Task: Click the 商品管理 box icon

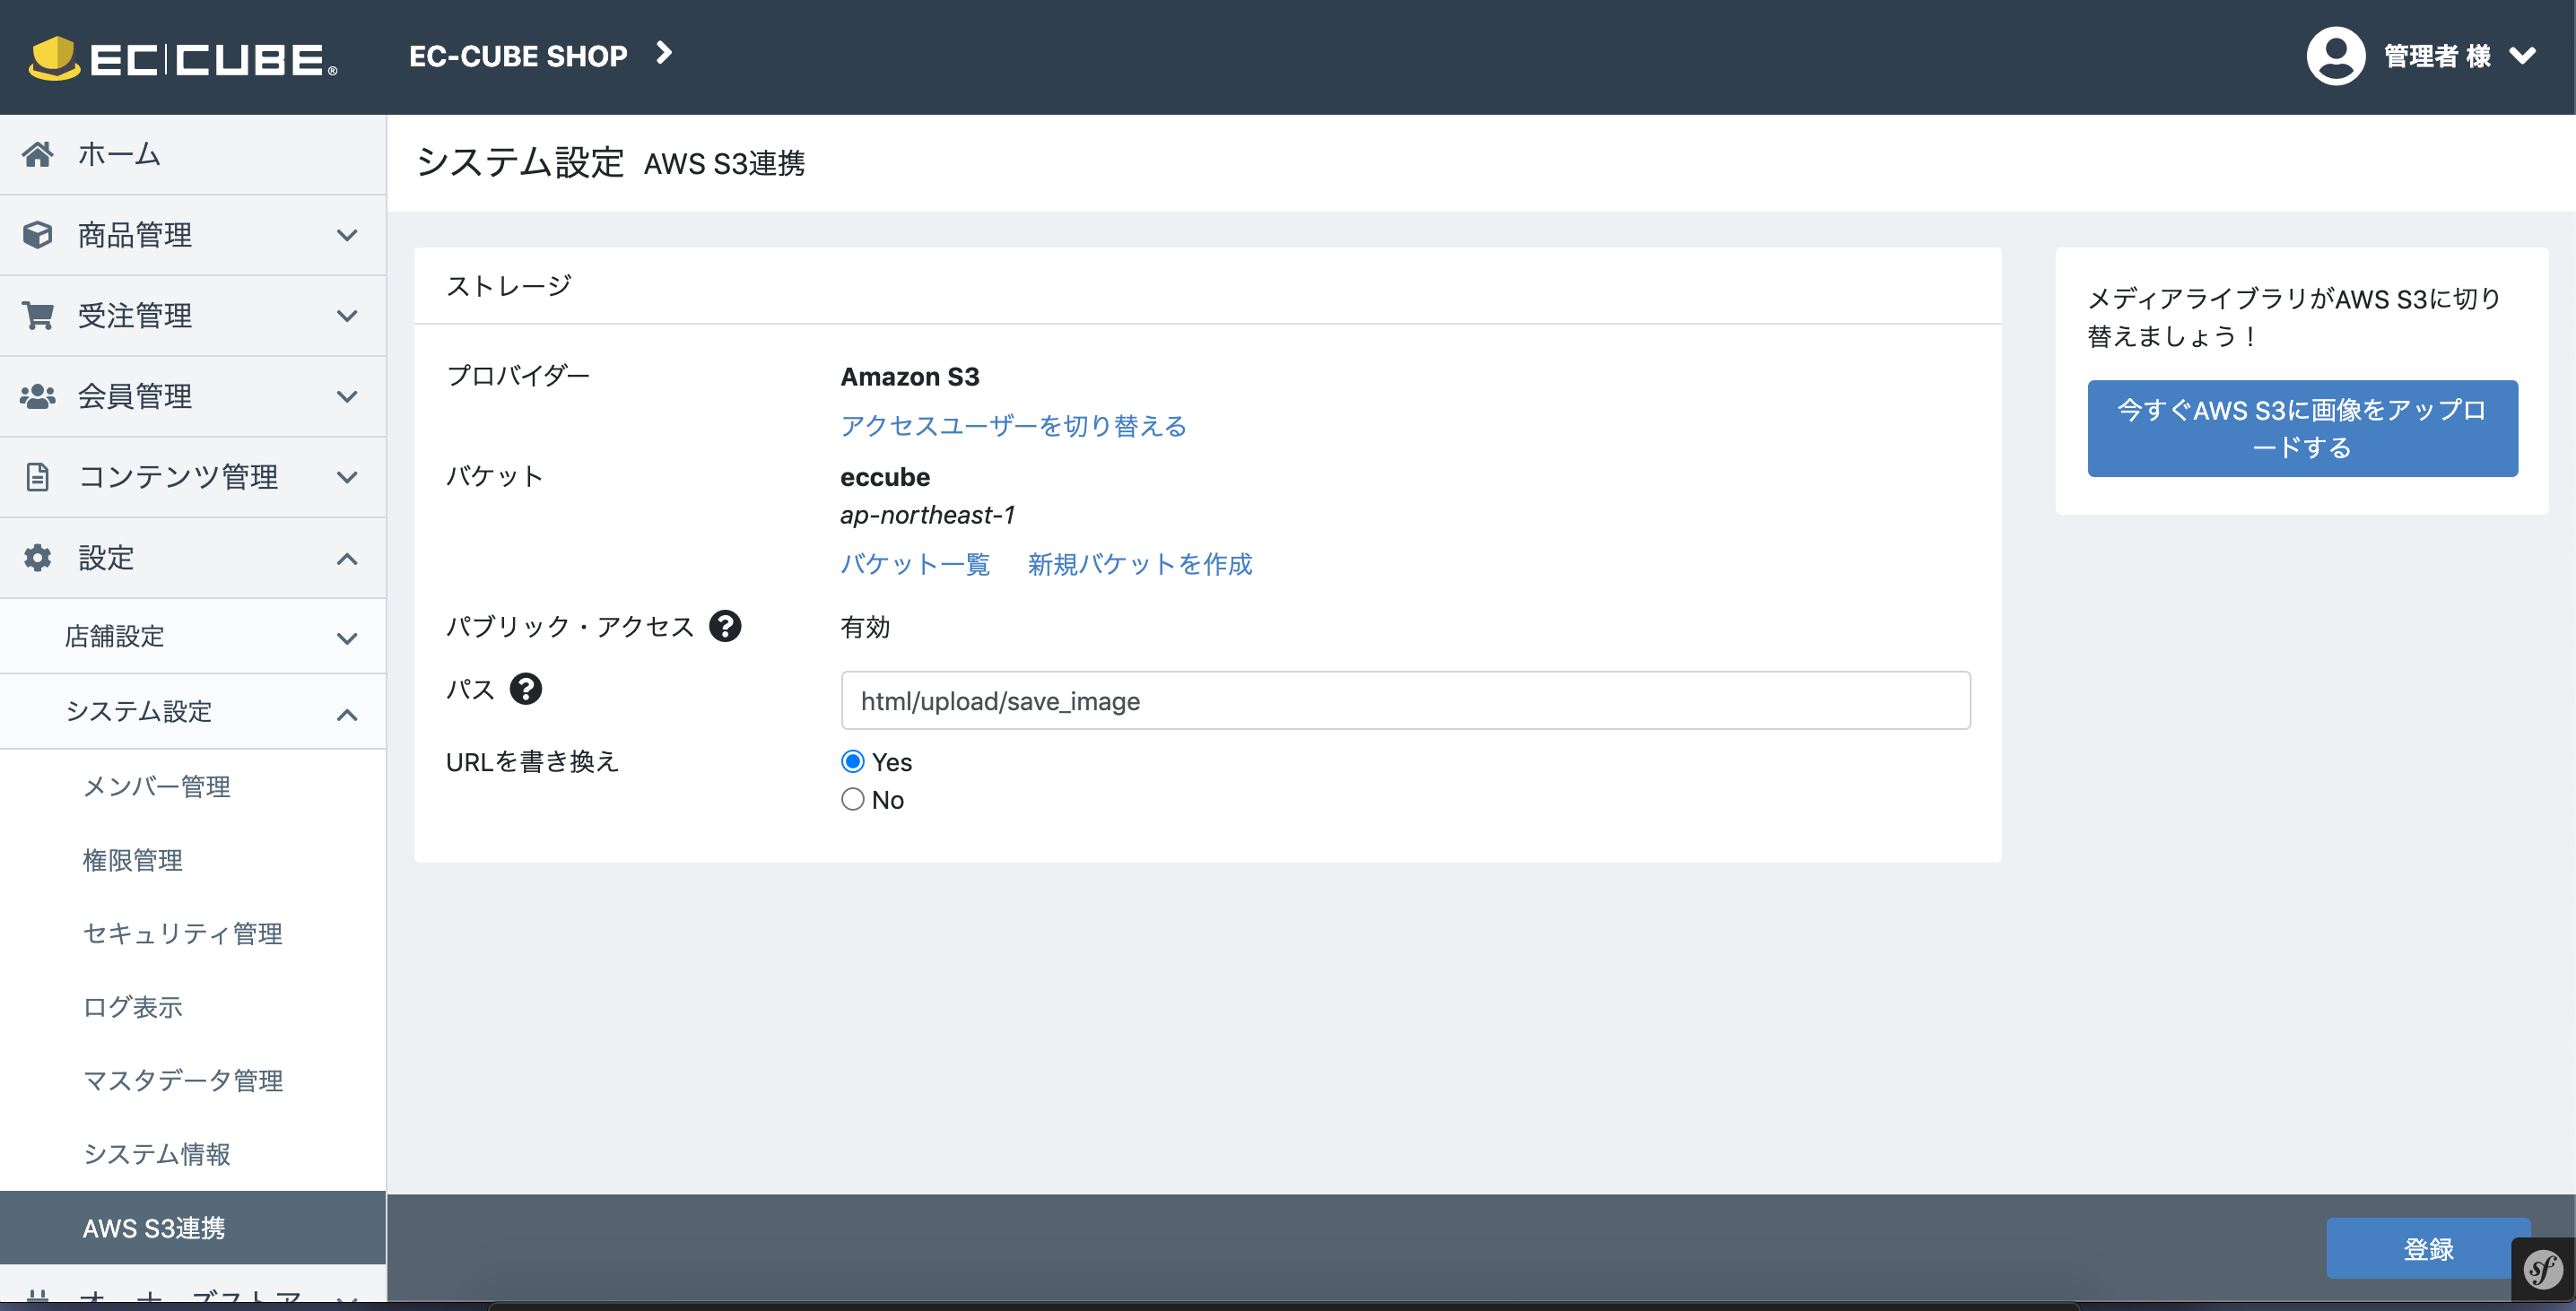Action: tap(38, 235)
